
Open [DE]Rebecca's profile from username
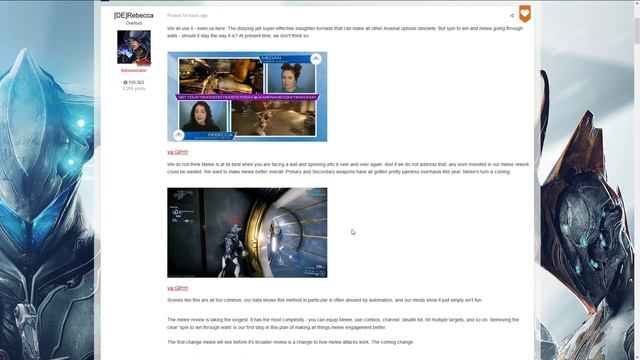[133, 16]
